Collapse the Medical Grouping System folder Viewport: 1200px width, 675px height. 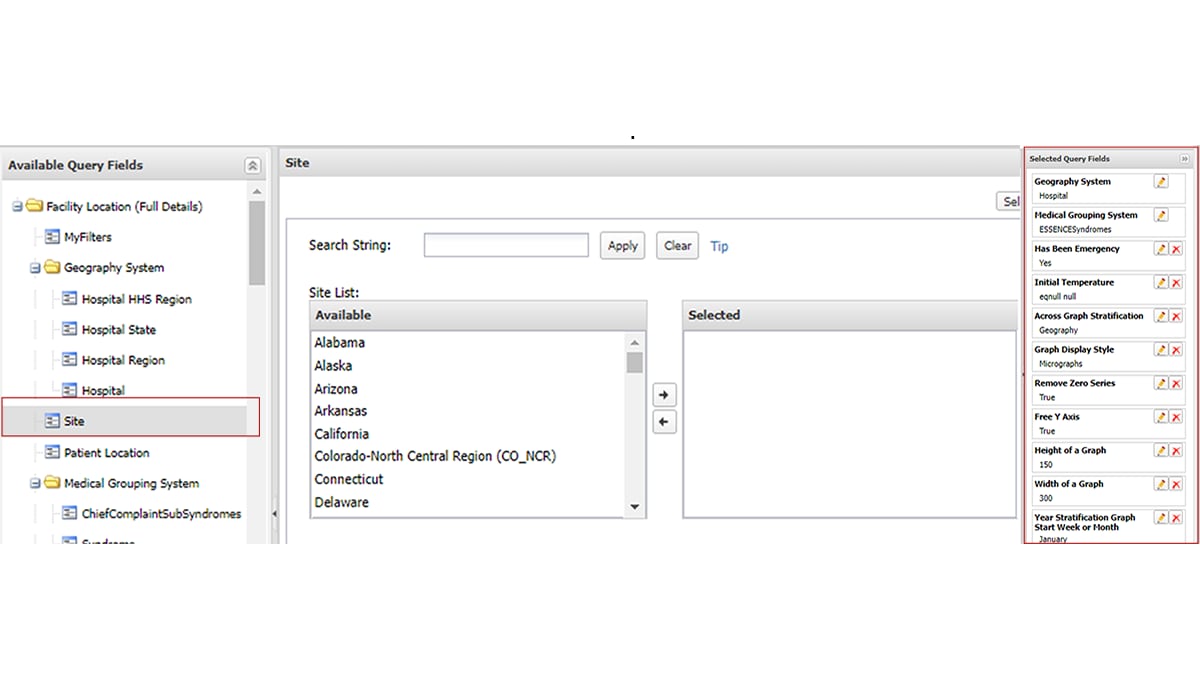35,484
